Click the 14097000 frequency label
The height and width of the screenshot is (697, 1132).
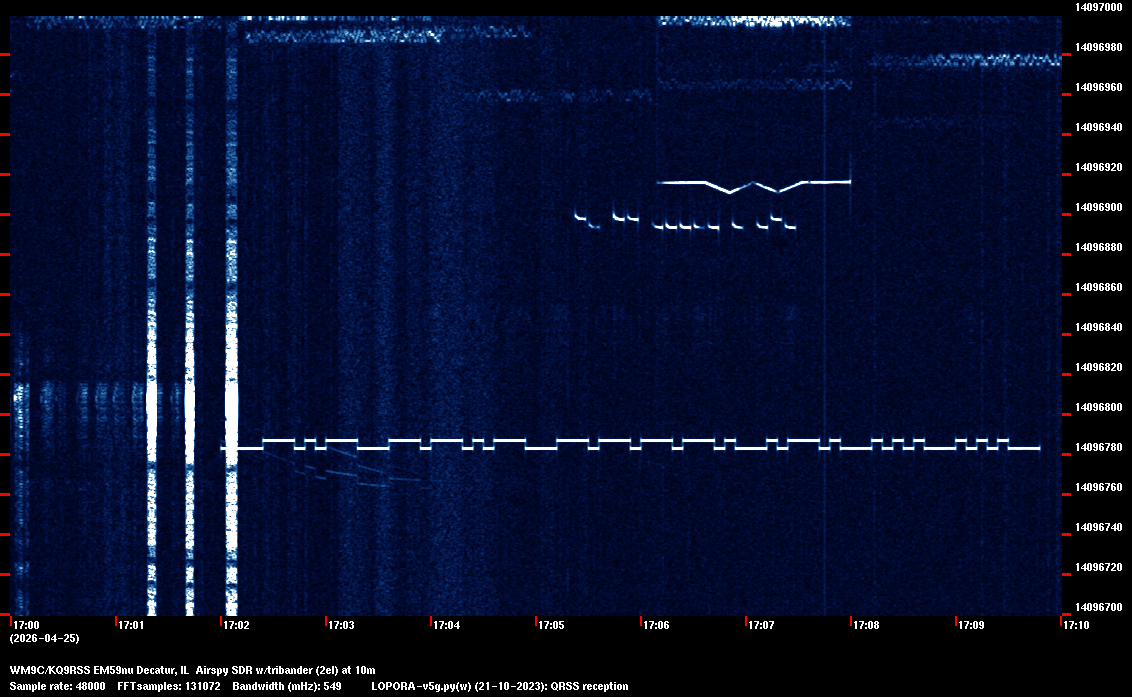[1098, 7]
